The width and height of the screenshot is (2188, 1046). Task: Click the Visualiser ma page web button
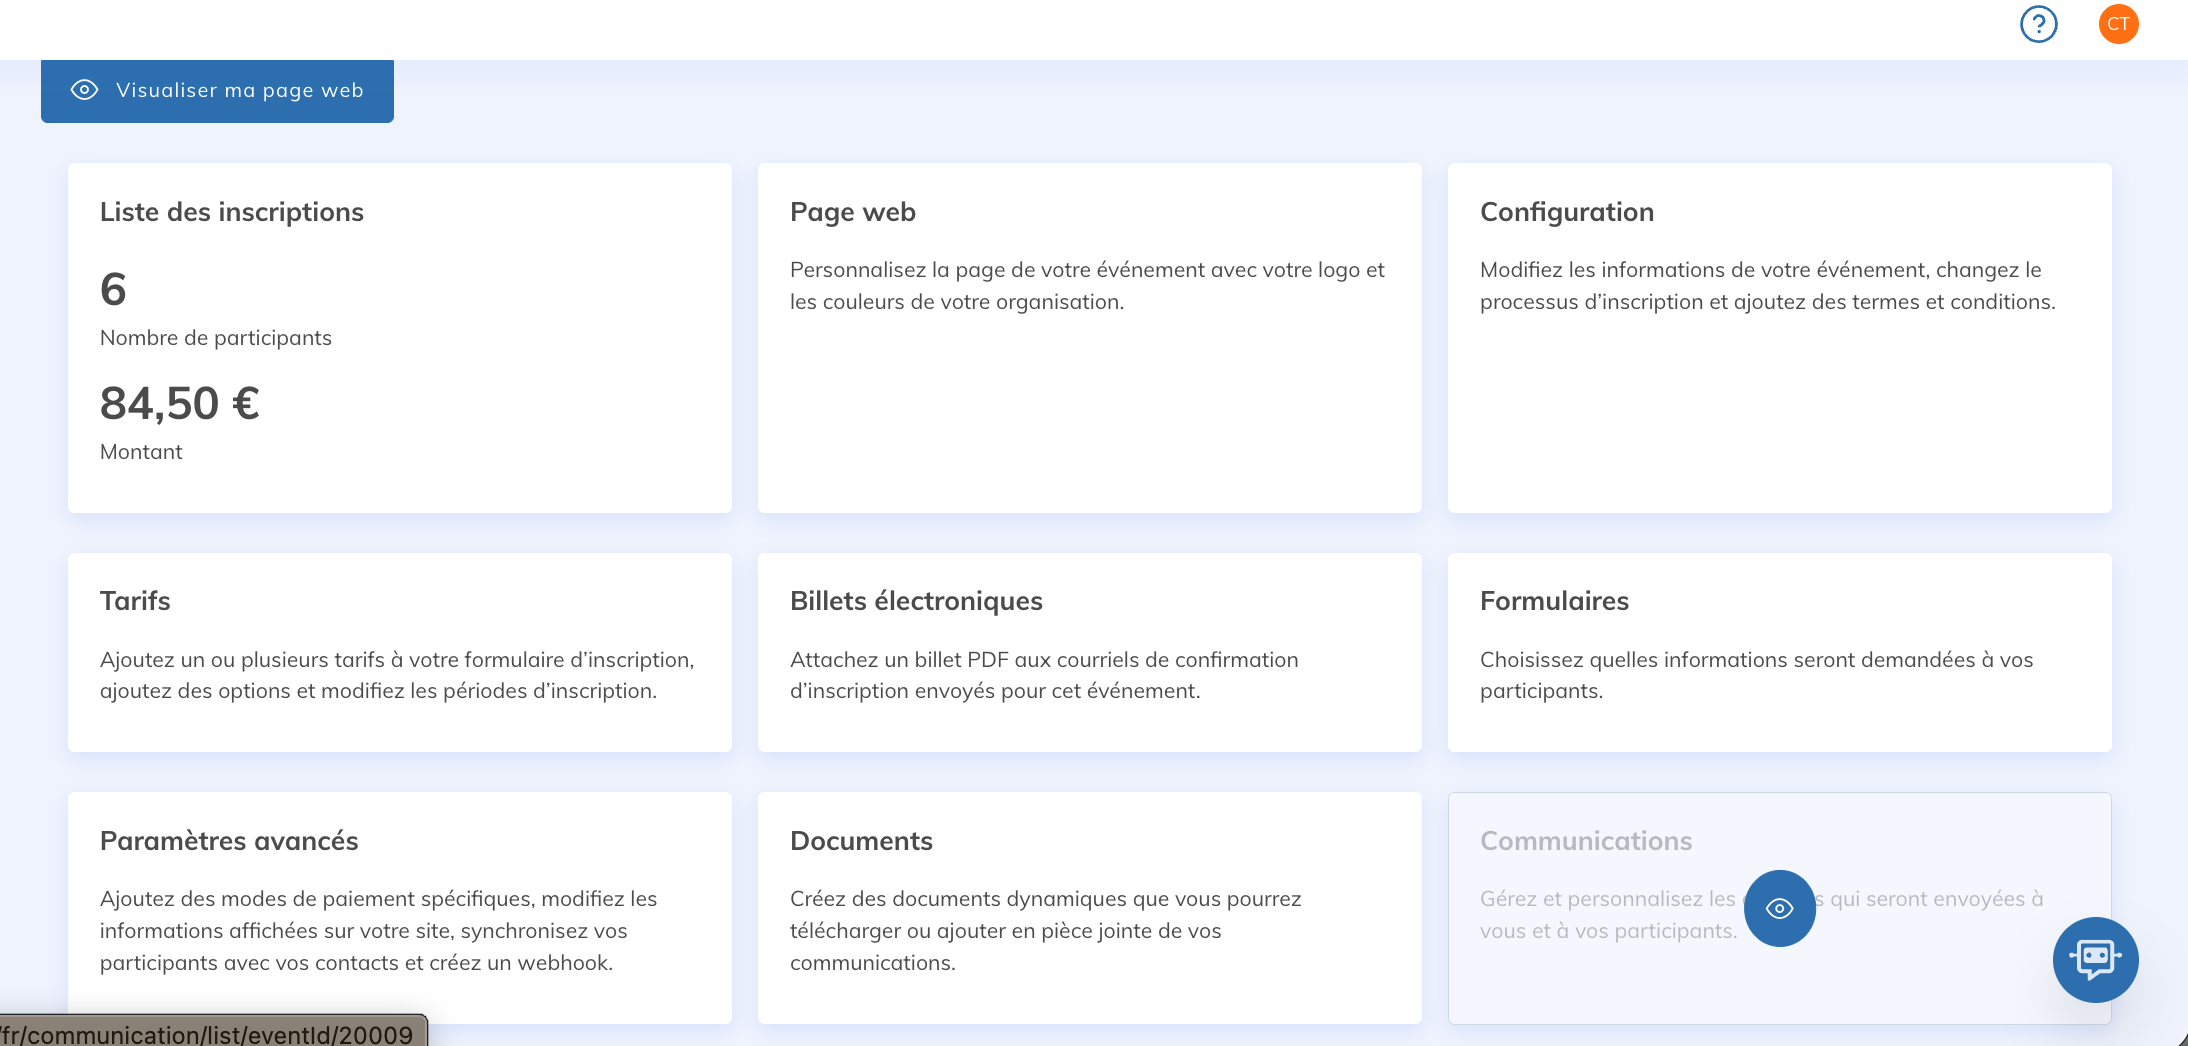click(x=238, y=91)
